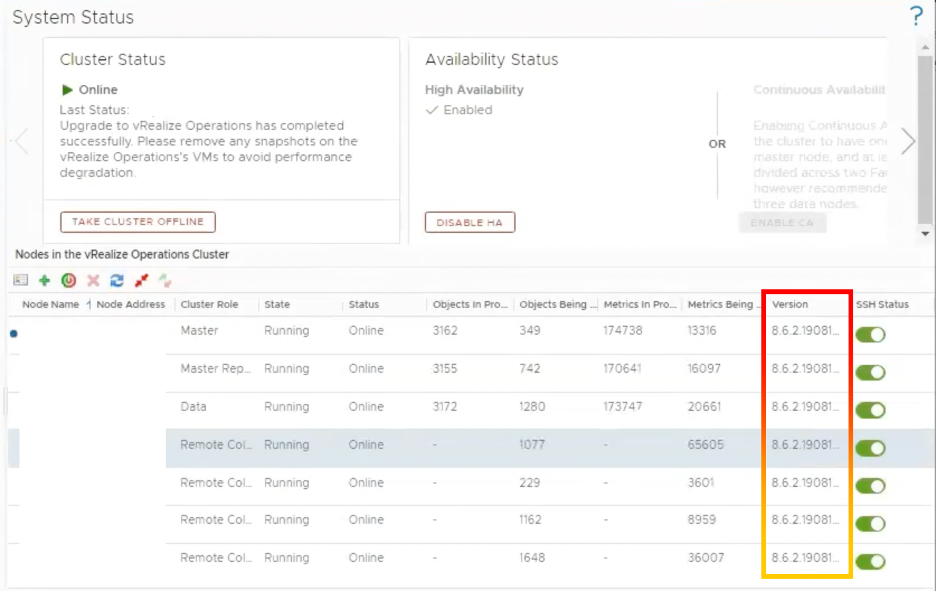Open help with the question mark icon
The image size is (936, 592).
point(916,16)
